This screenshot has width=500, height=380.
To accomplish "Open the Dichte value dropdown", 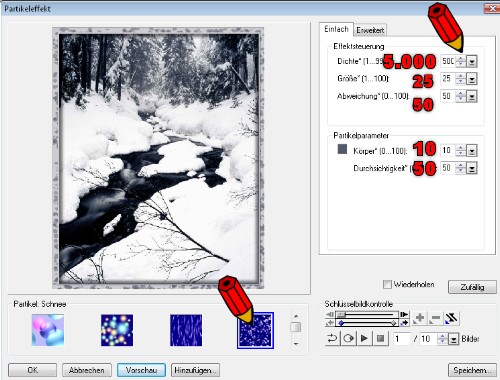I will tap(472, 62).
